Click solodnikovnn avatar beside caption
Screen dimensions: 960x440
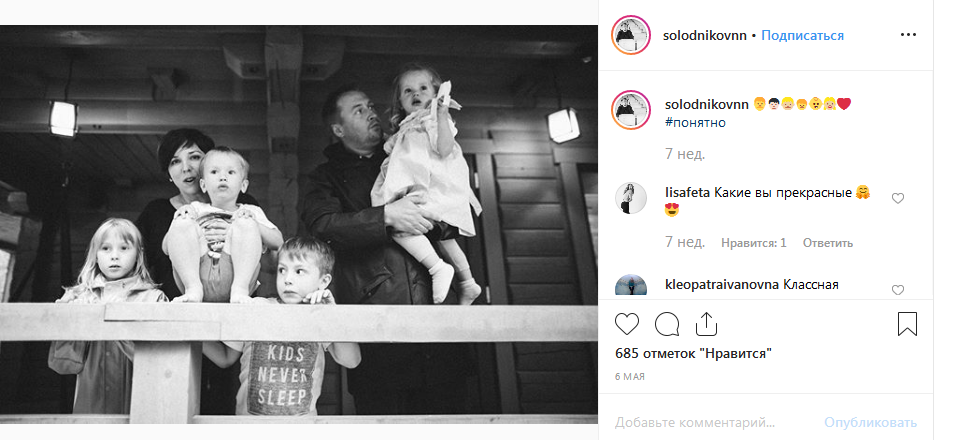pos(631,110)
